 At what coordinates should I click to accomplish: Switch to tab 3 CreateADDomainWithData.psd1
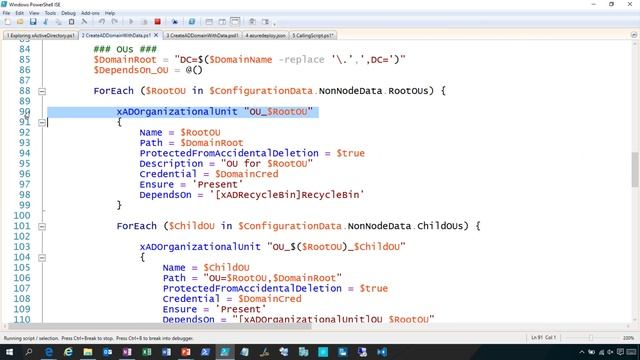point(202,36)
